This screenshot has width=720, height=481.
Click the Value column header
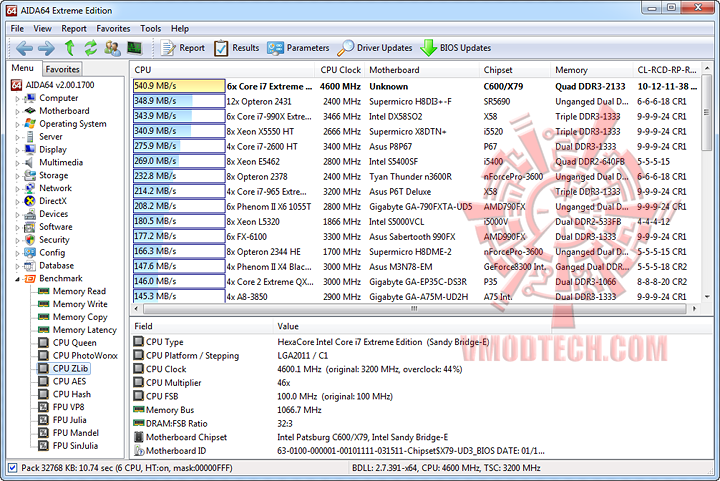tap(412, 326)
